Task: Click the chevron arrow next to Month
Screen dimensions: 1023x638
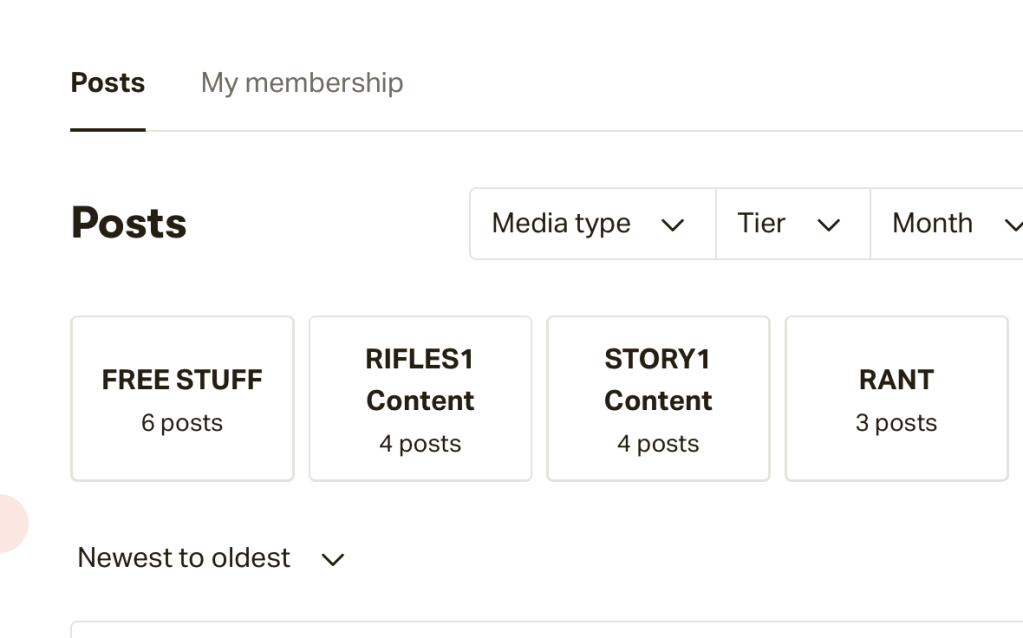Action: (1012, 225)
